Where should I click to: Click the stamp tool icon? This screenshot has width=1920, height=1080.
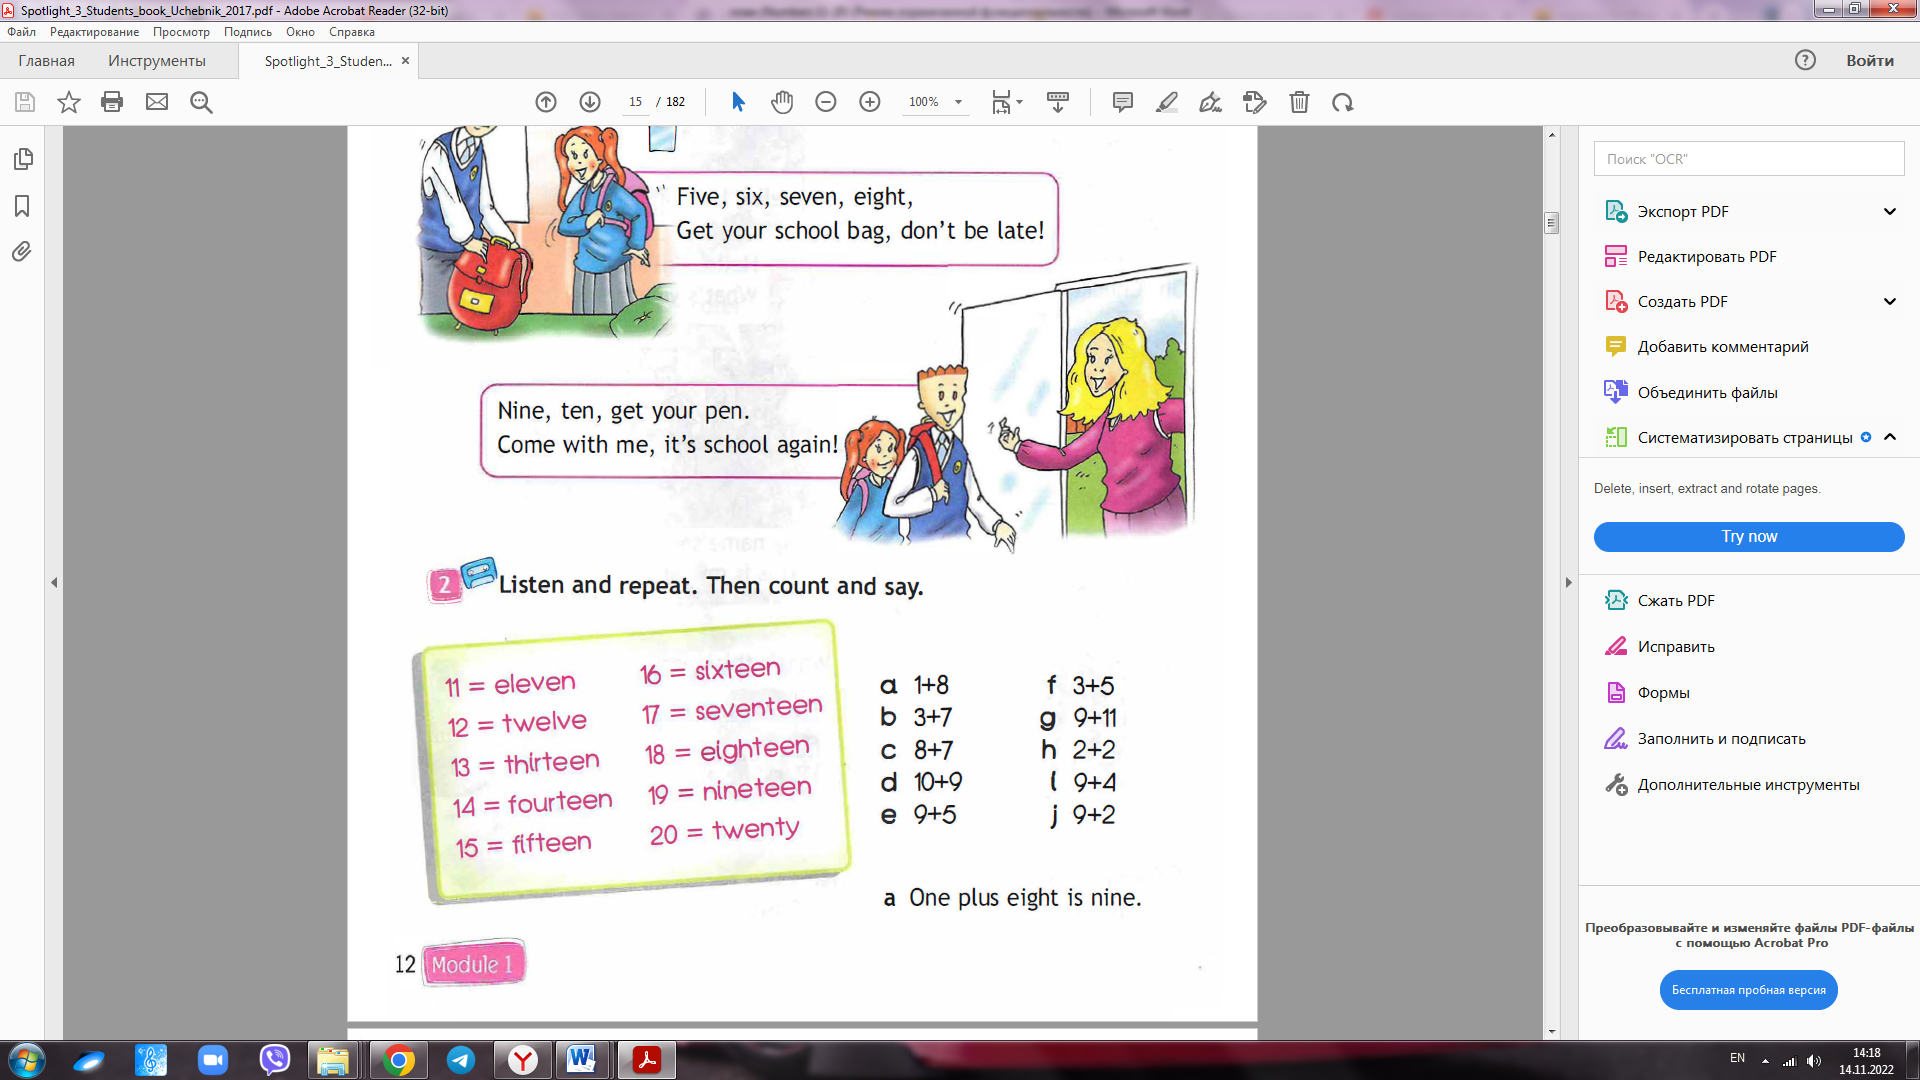pos(1255,102)
